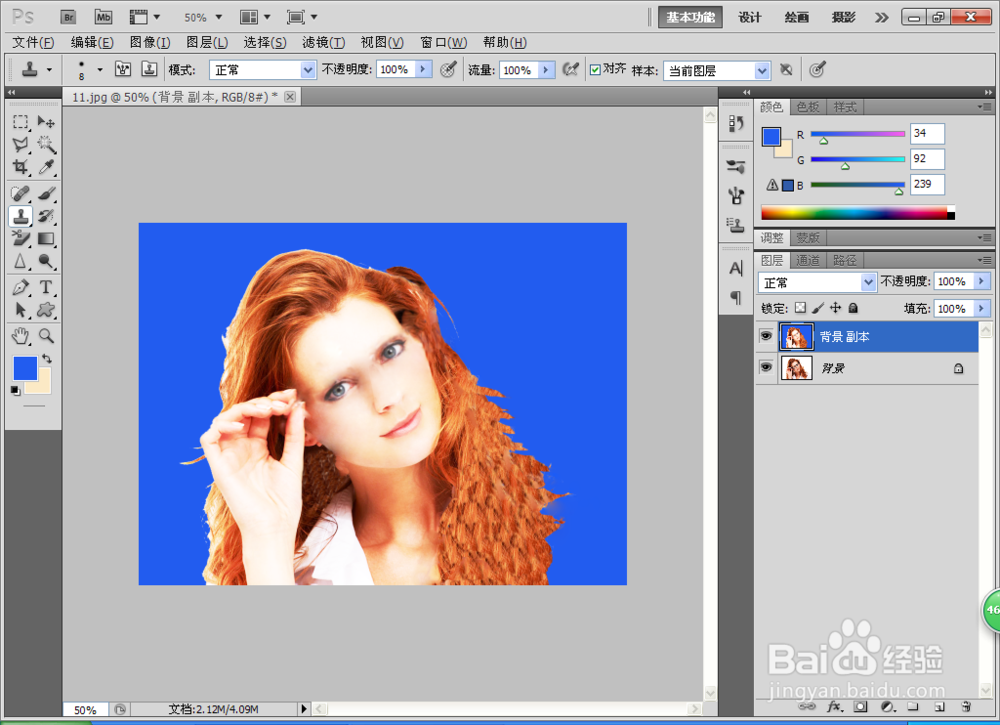Select the Horizontal Type tool
The width and height of the screenshot is (1000, 725).
pos(46,287)
